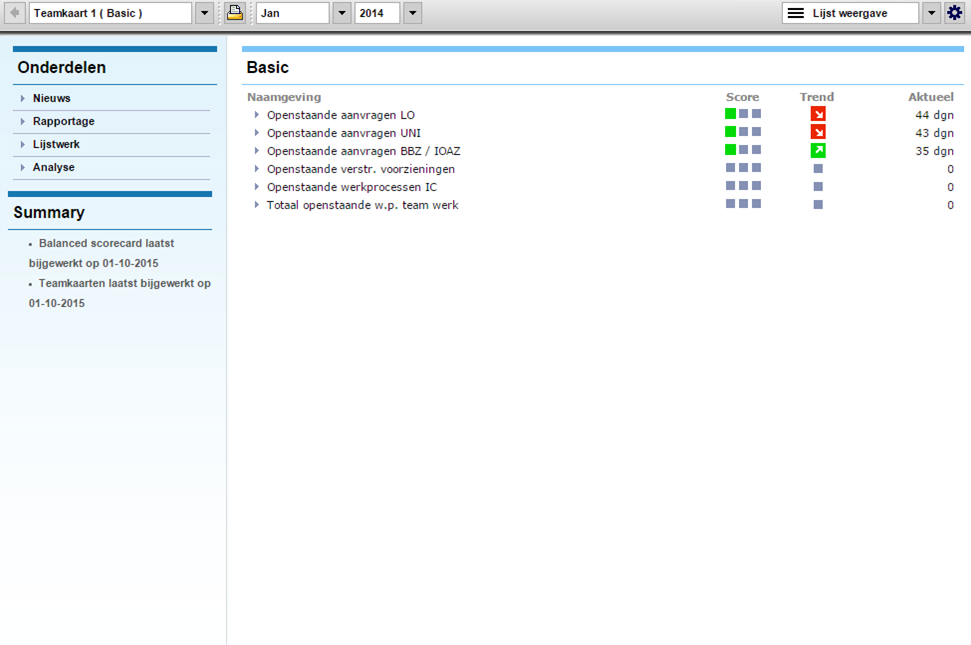Expand the Openstaande aanvragen LO row

pos(257,115)
